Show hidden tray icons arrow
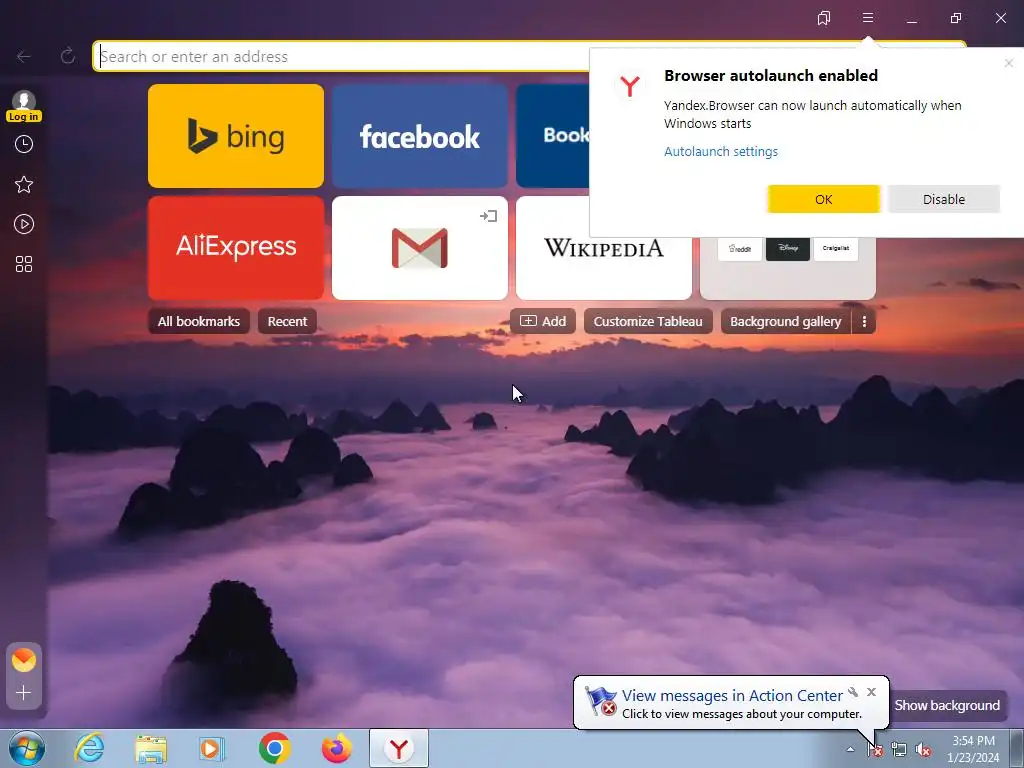The image size is (1024, 768). 850,750
